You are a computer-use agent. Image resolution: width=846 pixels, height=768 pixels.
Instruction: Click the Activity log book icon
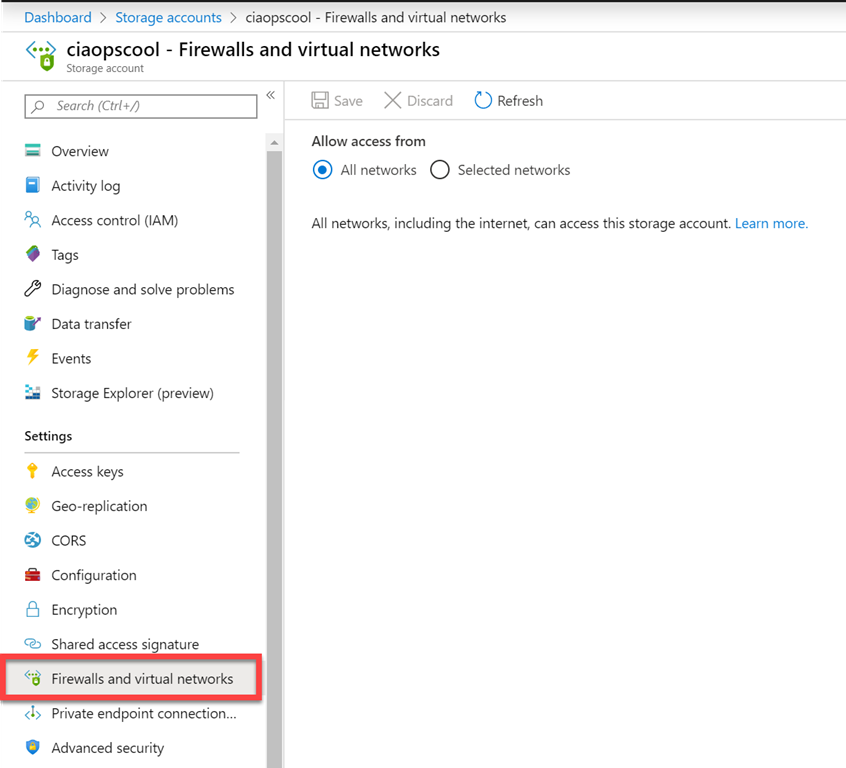pos(33,186)
